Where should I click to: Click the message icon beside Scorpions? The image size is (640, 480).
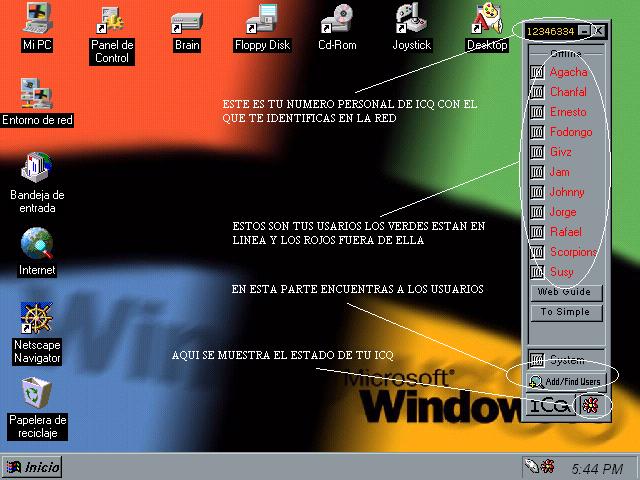(537, 252)
